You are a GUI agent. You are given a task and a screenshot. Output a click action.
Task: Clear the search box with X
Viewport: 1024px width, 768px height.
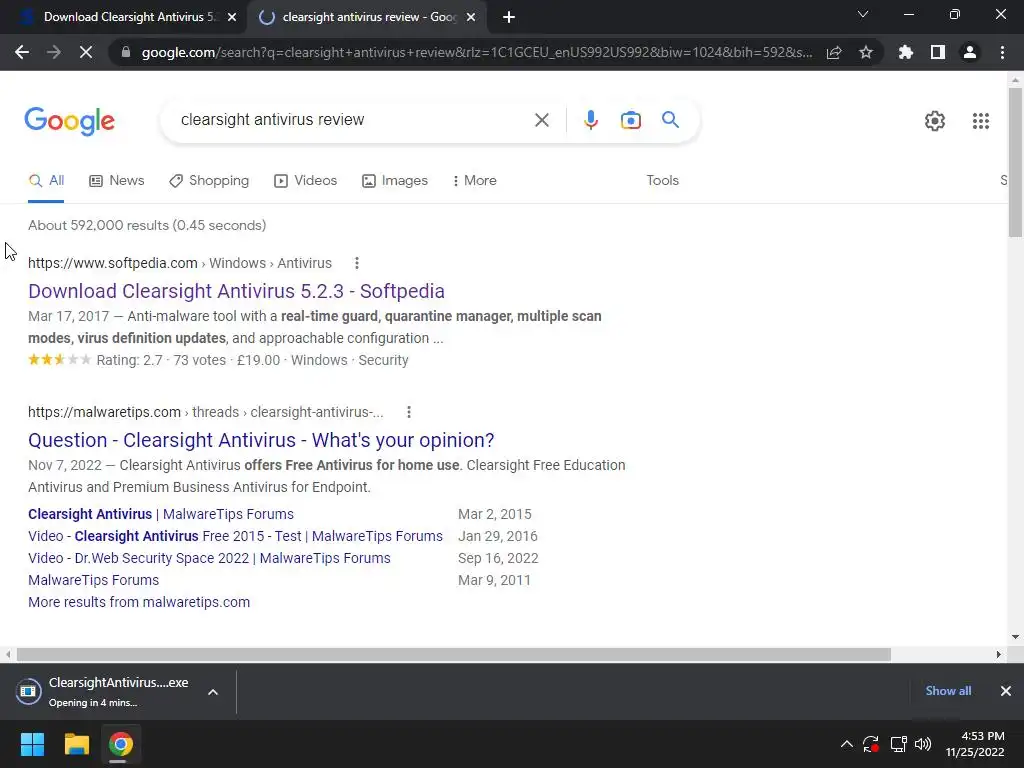(x=541, y=120)
